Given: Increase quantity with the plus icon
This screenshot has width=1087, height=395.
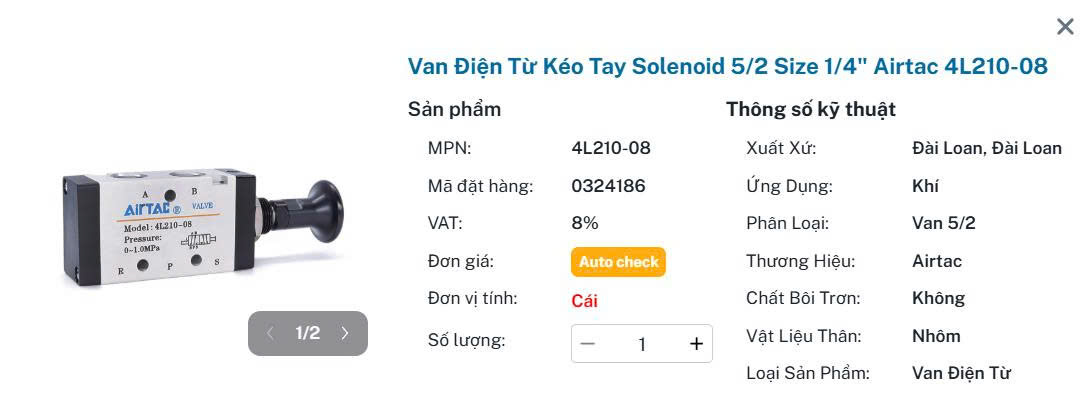Looking at the screenshot, I should pos(696,344).
